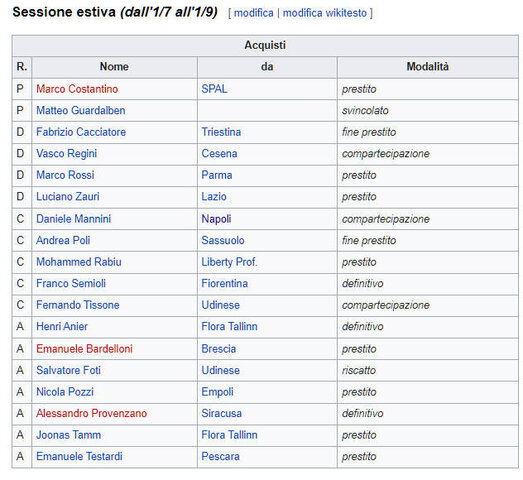
Task: Open the 'modifica wikitesto' link
Action: tap(325, 13)
